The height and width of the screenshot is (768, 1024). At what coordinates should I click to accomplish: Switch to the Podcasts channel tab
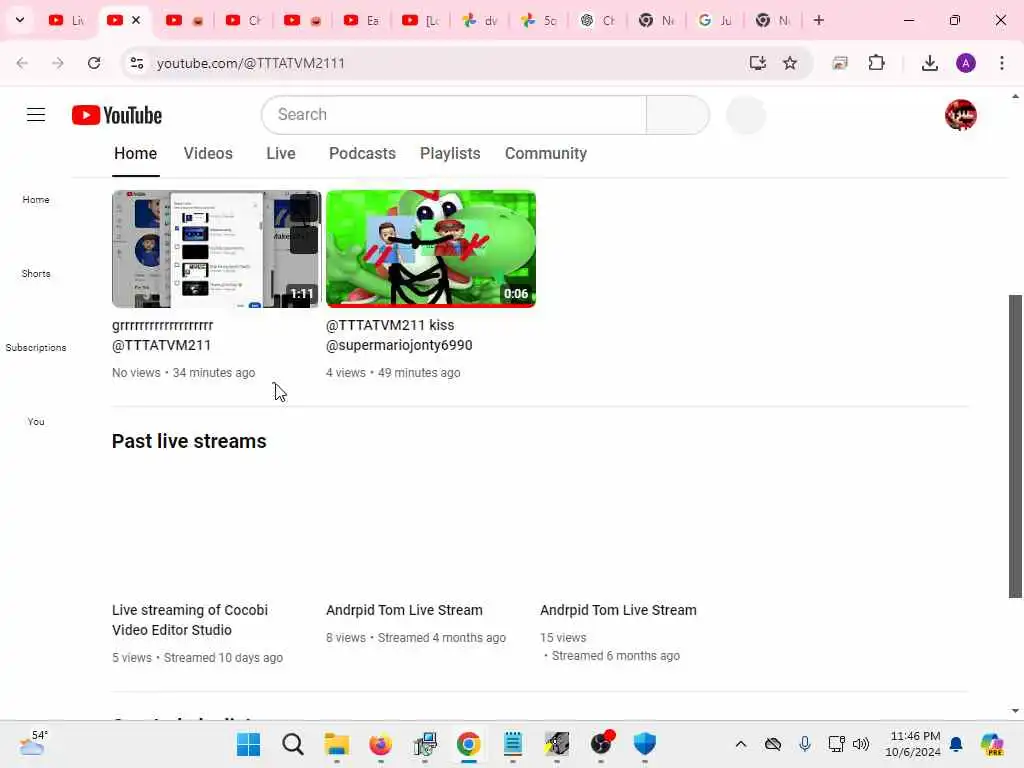tap(362, 153)
